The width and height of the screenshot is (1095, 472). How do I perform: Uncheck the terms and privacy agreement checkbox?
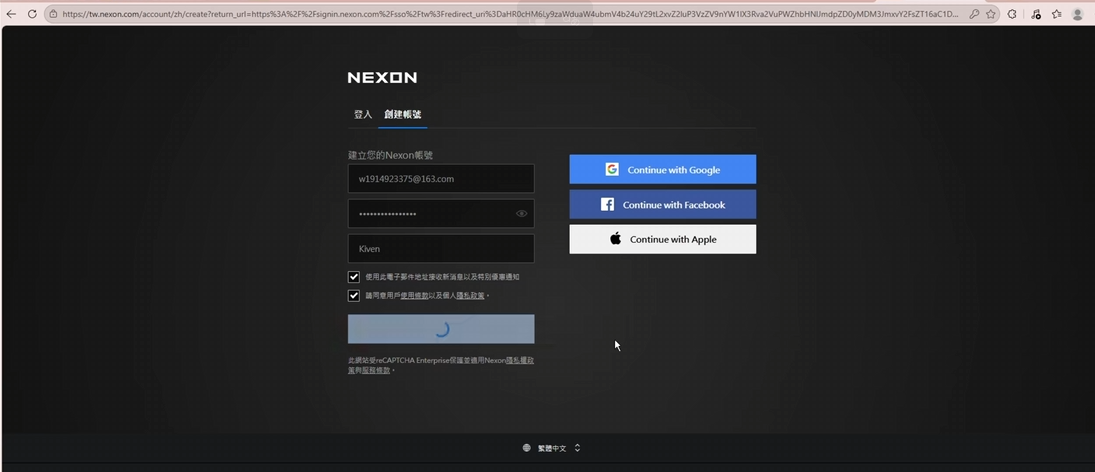tap(354, 296)
